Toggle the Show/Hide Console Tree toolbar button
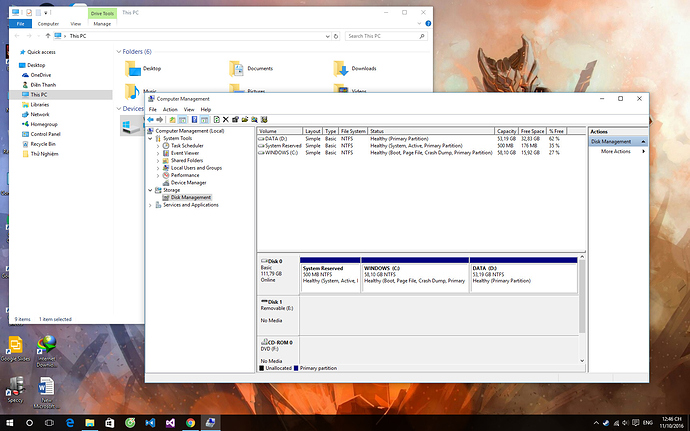690x431 pixels. coord(183,120)
